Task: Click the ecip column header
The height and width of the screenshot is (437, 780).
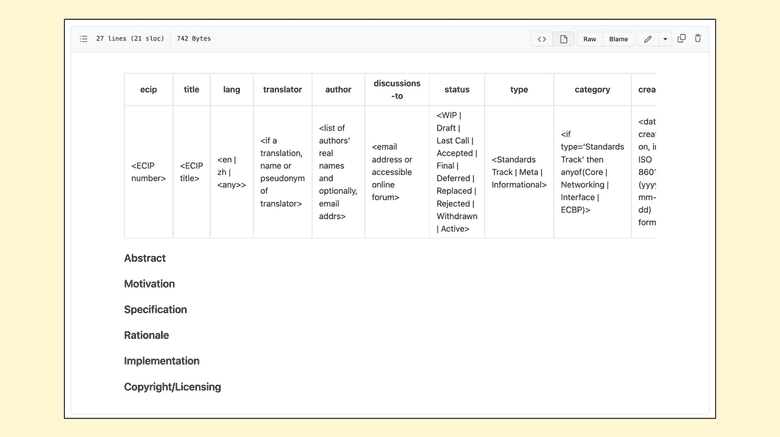Action: 148,90
